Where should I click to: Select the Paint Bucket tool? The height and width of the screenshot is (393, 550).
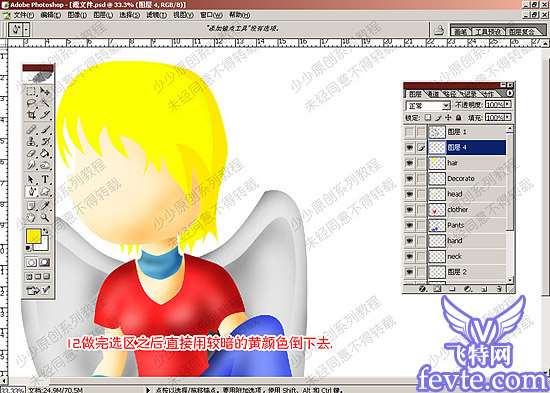point(45,153)
